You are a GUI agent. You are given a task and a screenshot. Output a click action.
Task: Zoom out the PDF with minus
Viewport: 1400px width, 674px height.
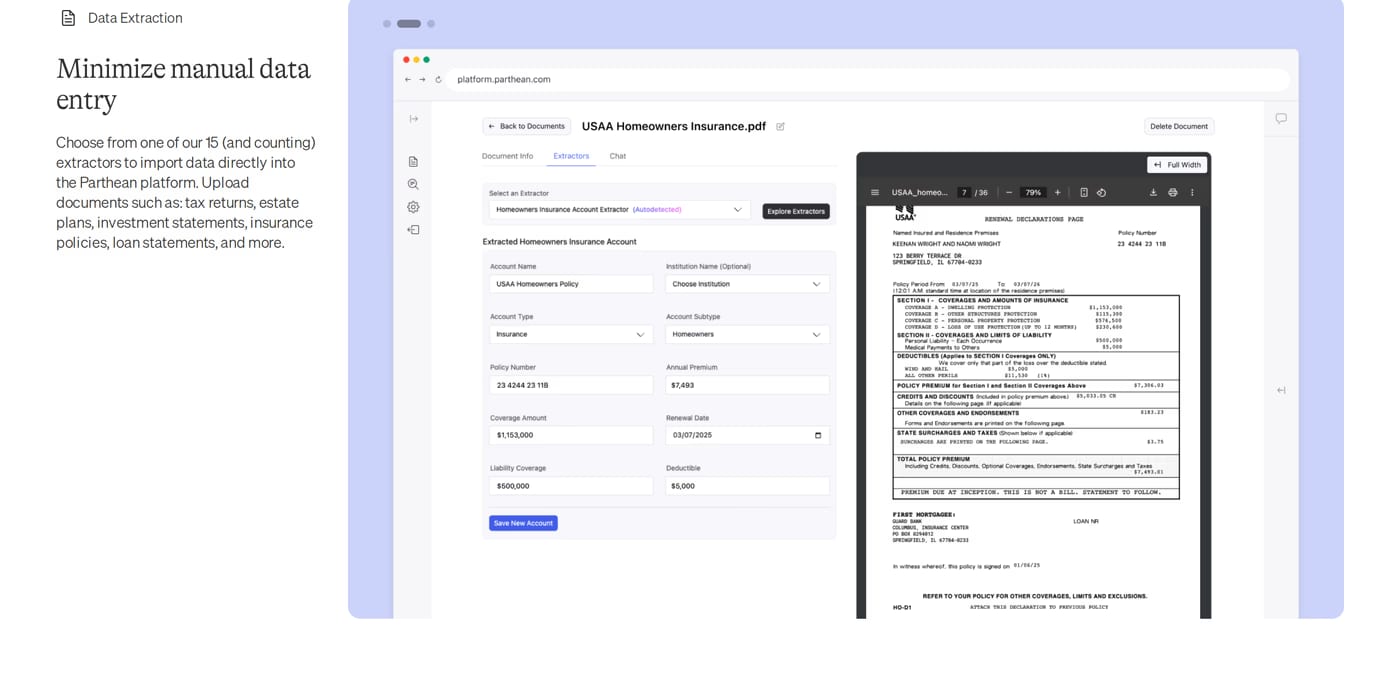1009,192
